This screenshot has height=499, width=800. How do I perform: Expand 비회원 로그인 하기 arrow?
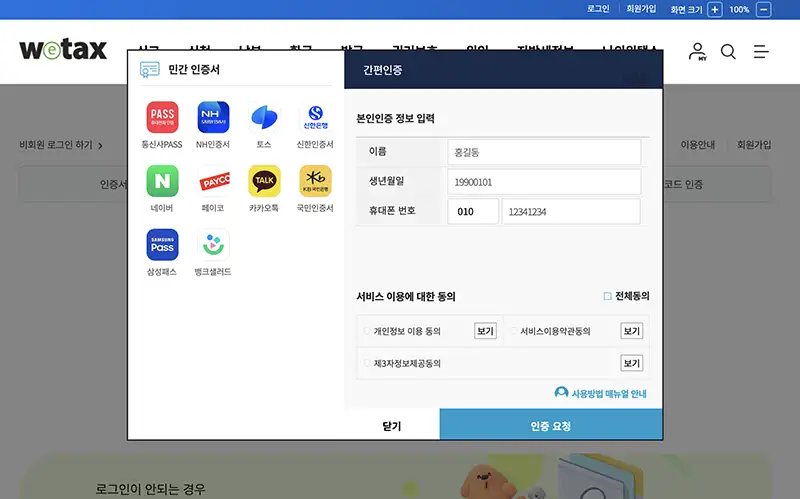[x=100, y=146]
